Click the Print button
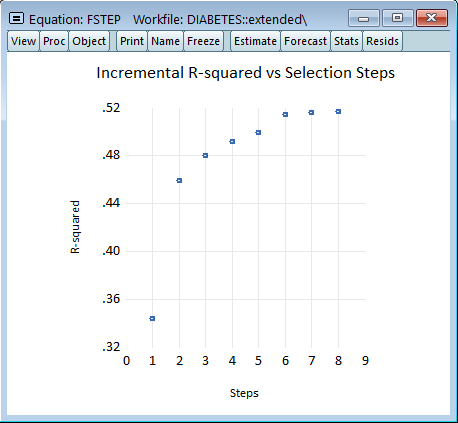Screen dimensions: 458x423 coord(132,41)
